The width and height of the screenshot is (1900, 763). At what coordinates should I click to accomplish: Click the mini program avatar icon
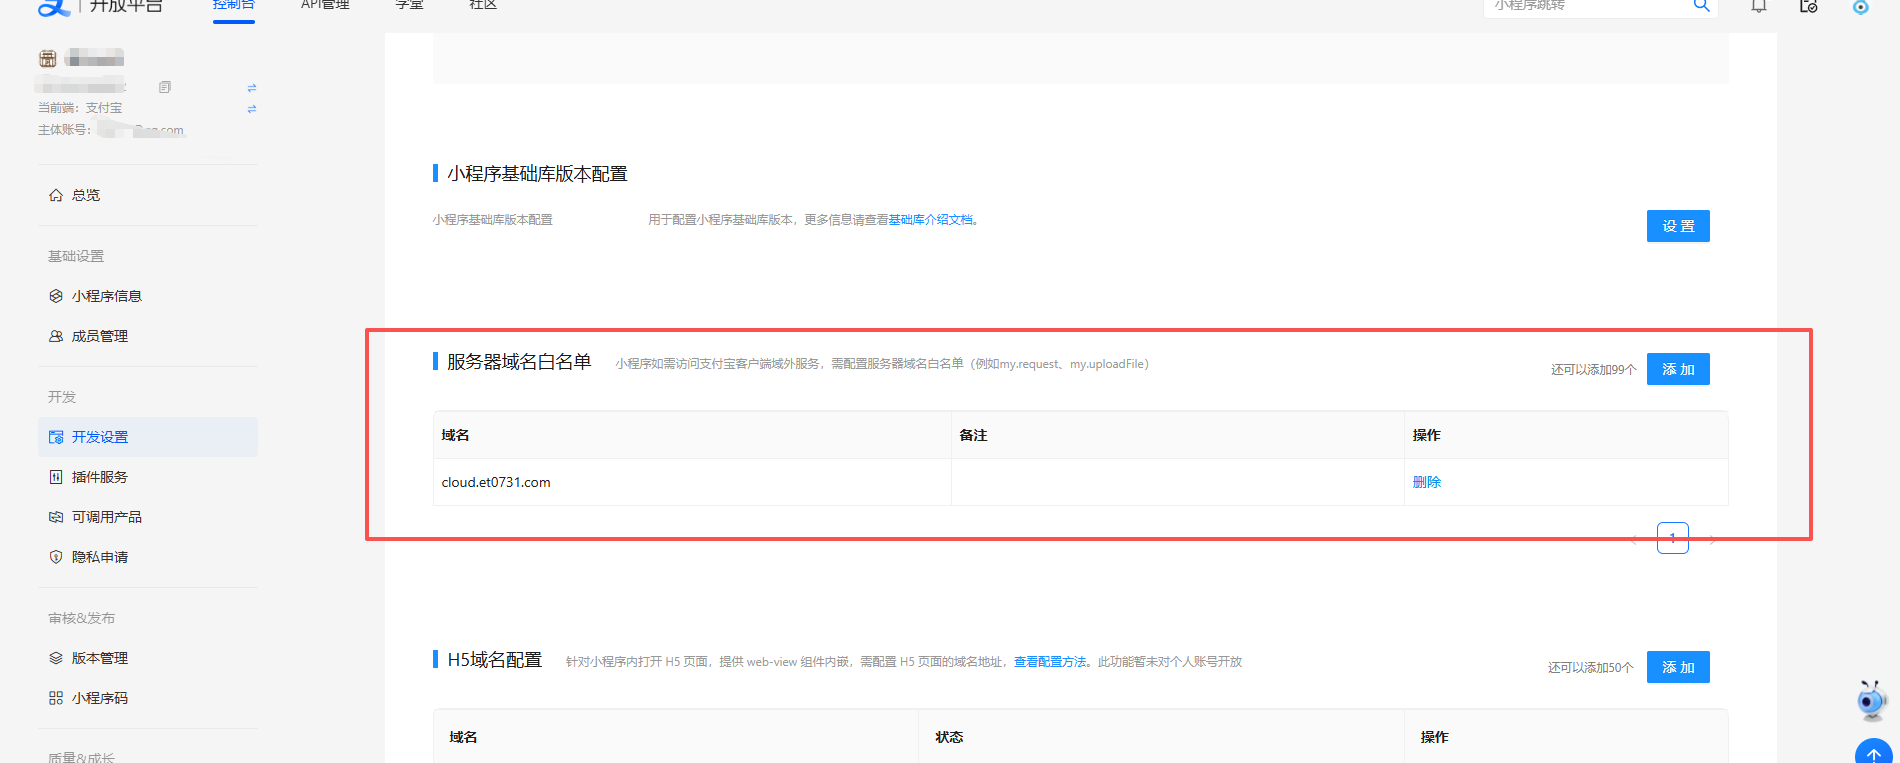click(x=48, y=58)
